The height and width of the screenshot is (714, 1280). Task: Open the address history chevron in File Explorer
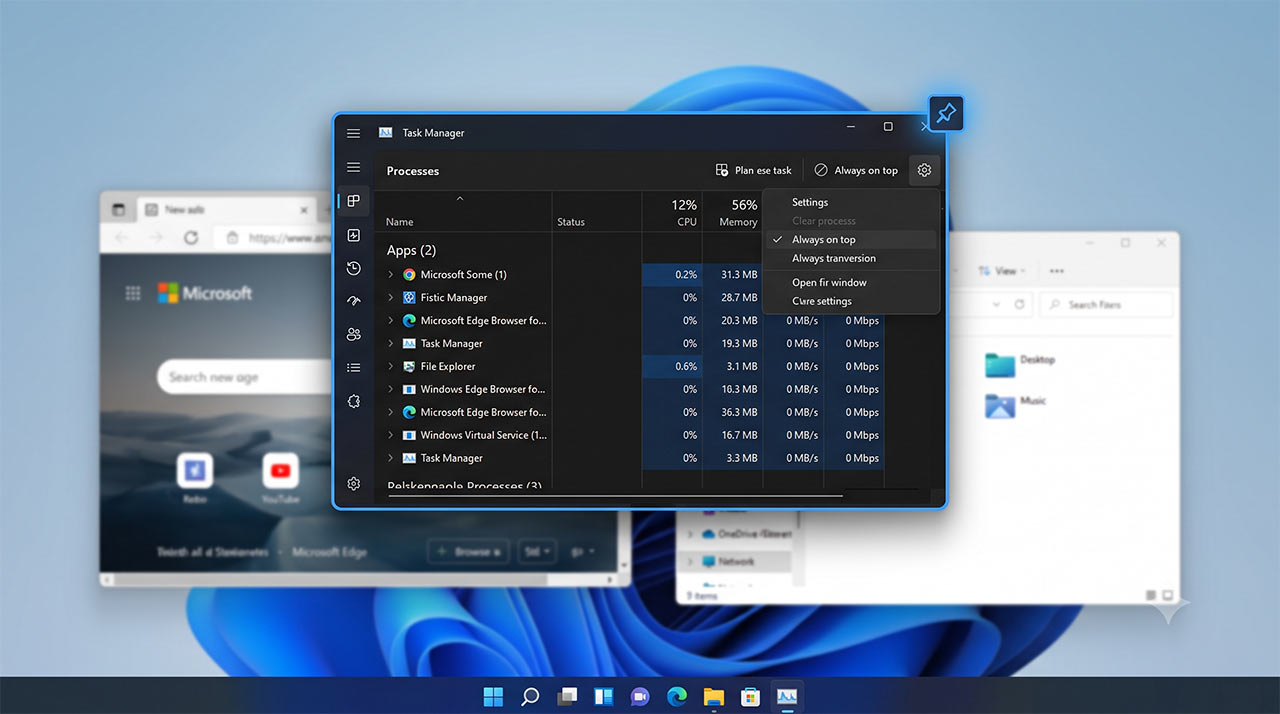pyautogui.click(x=996, y=304)
